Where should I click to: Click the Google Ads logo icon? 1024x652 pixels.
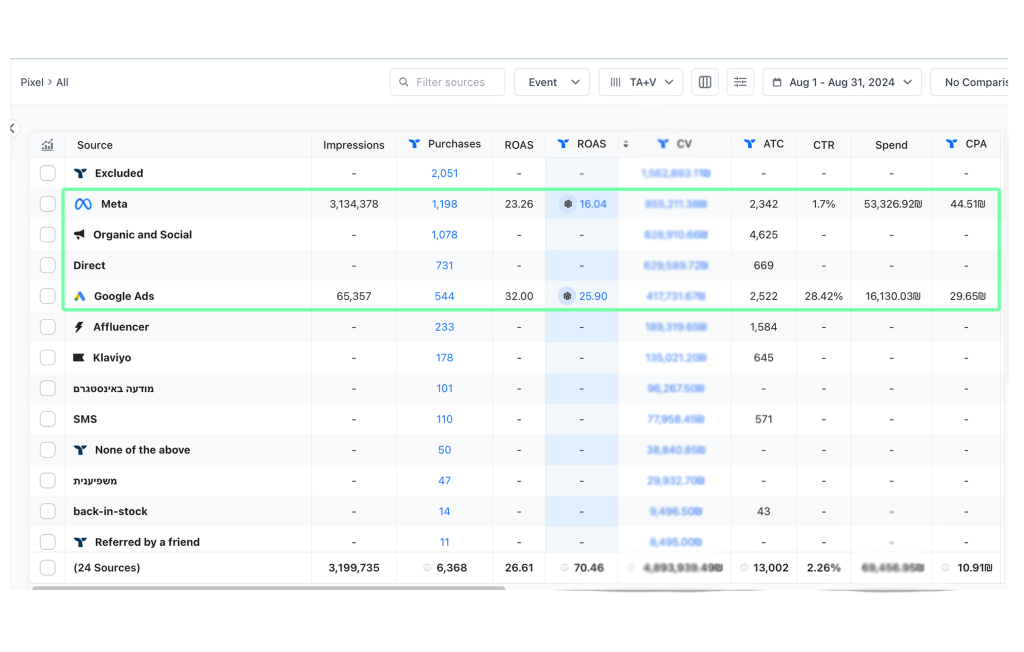[80, 296]
